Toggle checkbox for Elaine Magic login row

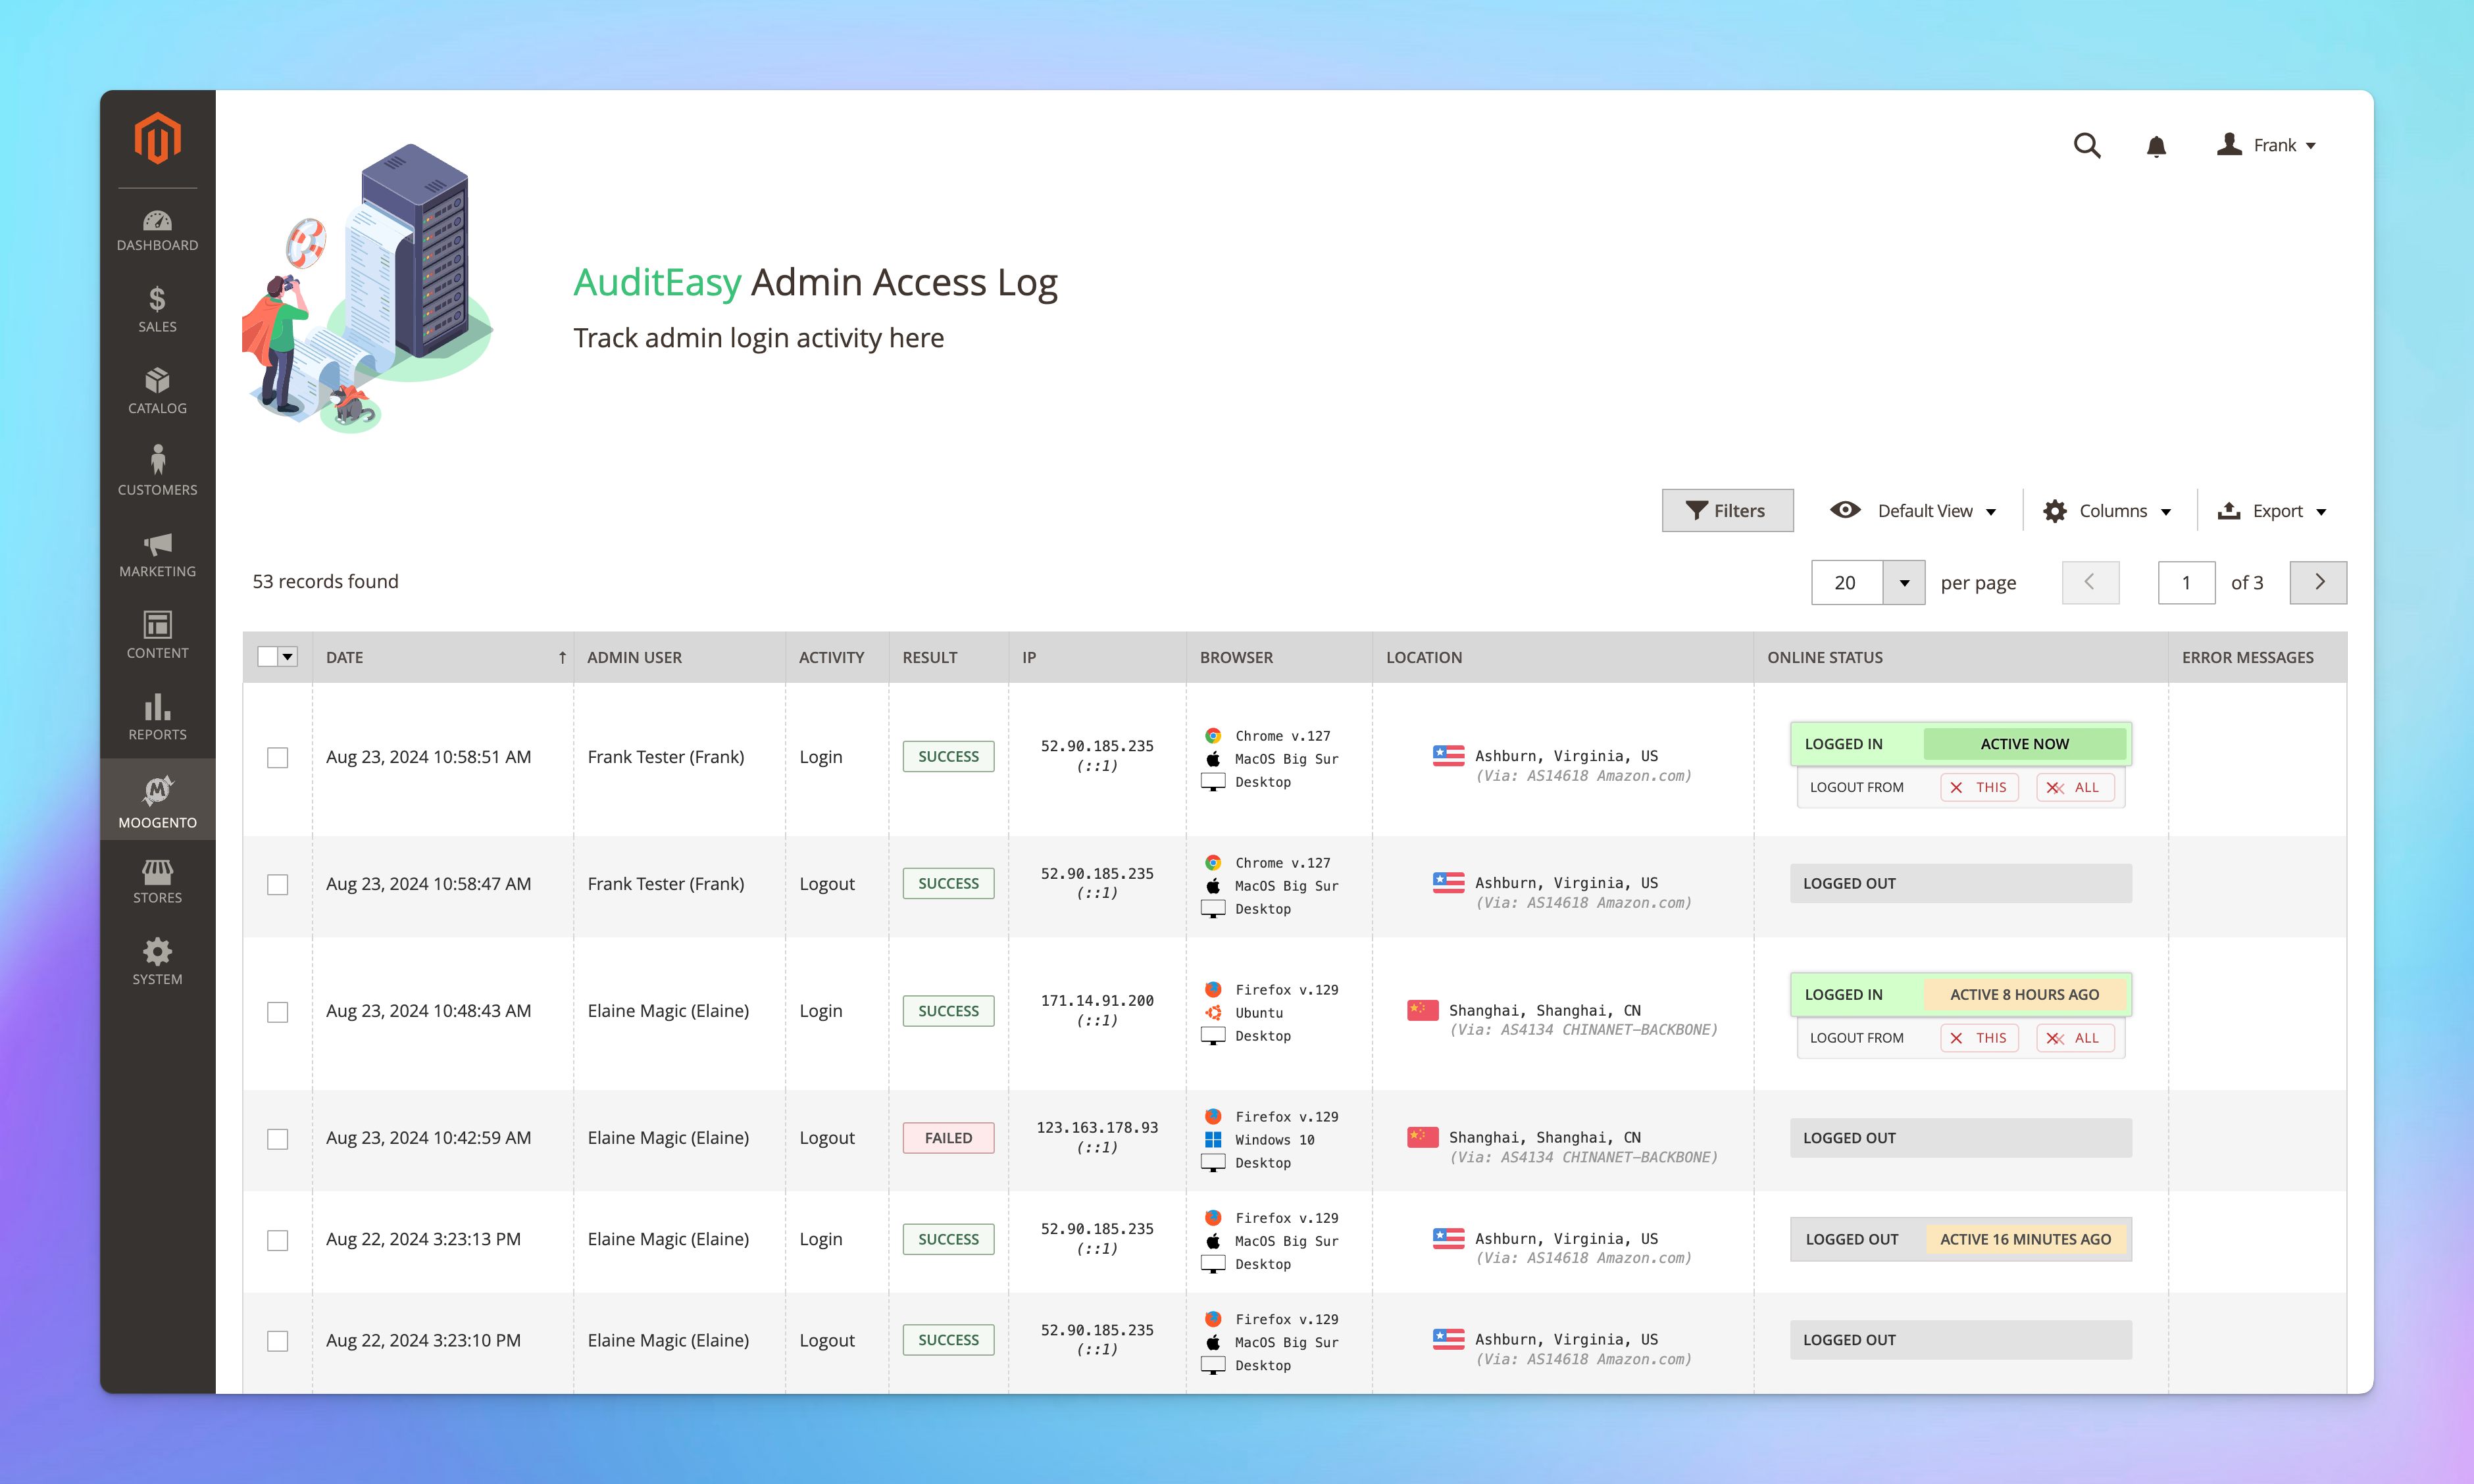click(278, 1009)
